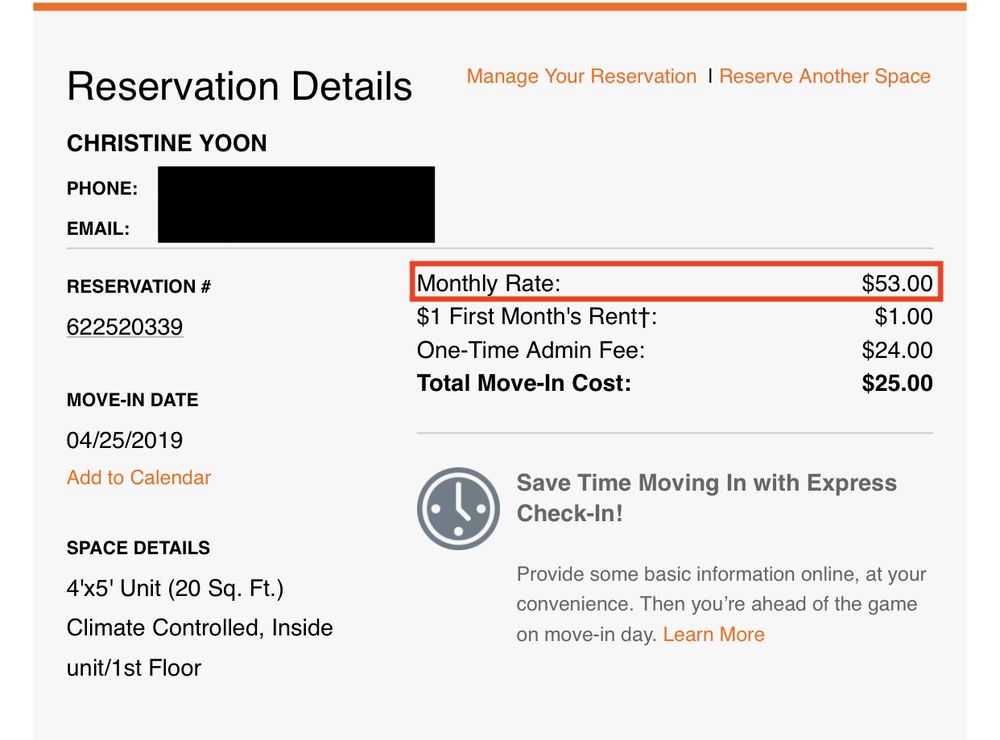Click the Reservation Details heading
Viewport: 1000px width, 740px height.
[x=239, y=87]
